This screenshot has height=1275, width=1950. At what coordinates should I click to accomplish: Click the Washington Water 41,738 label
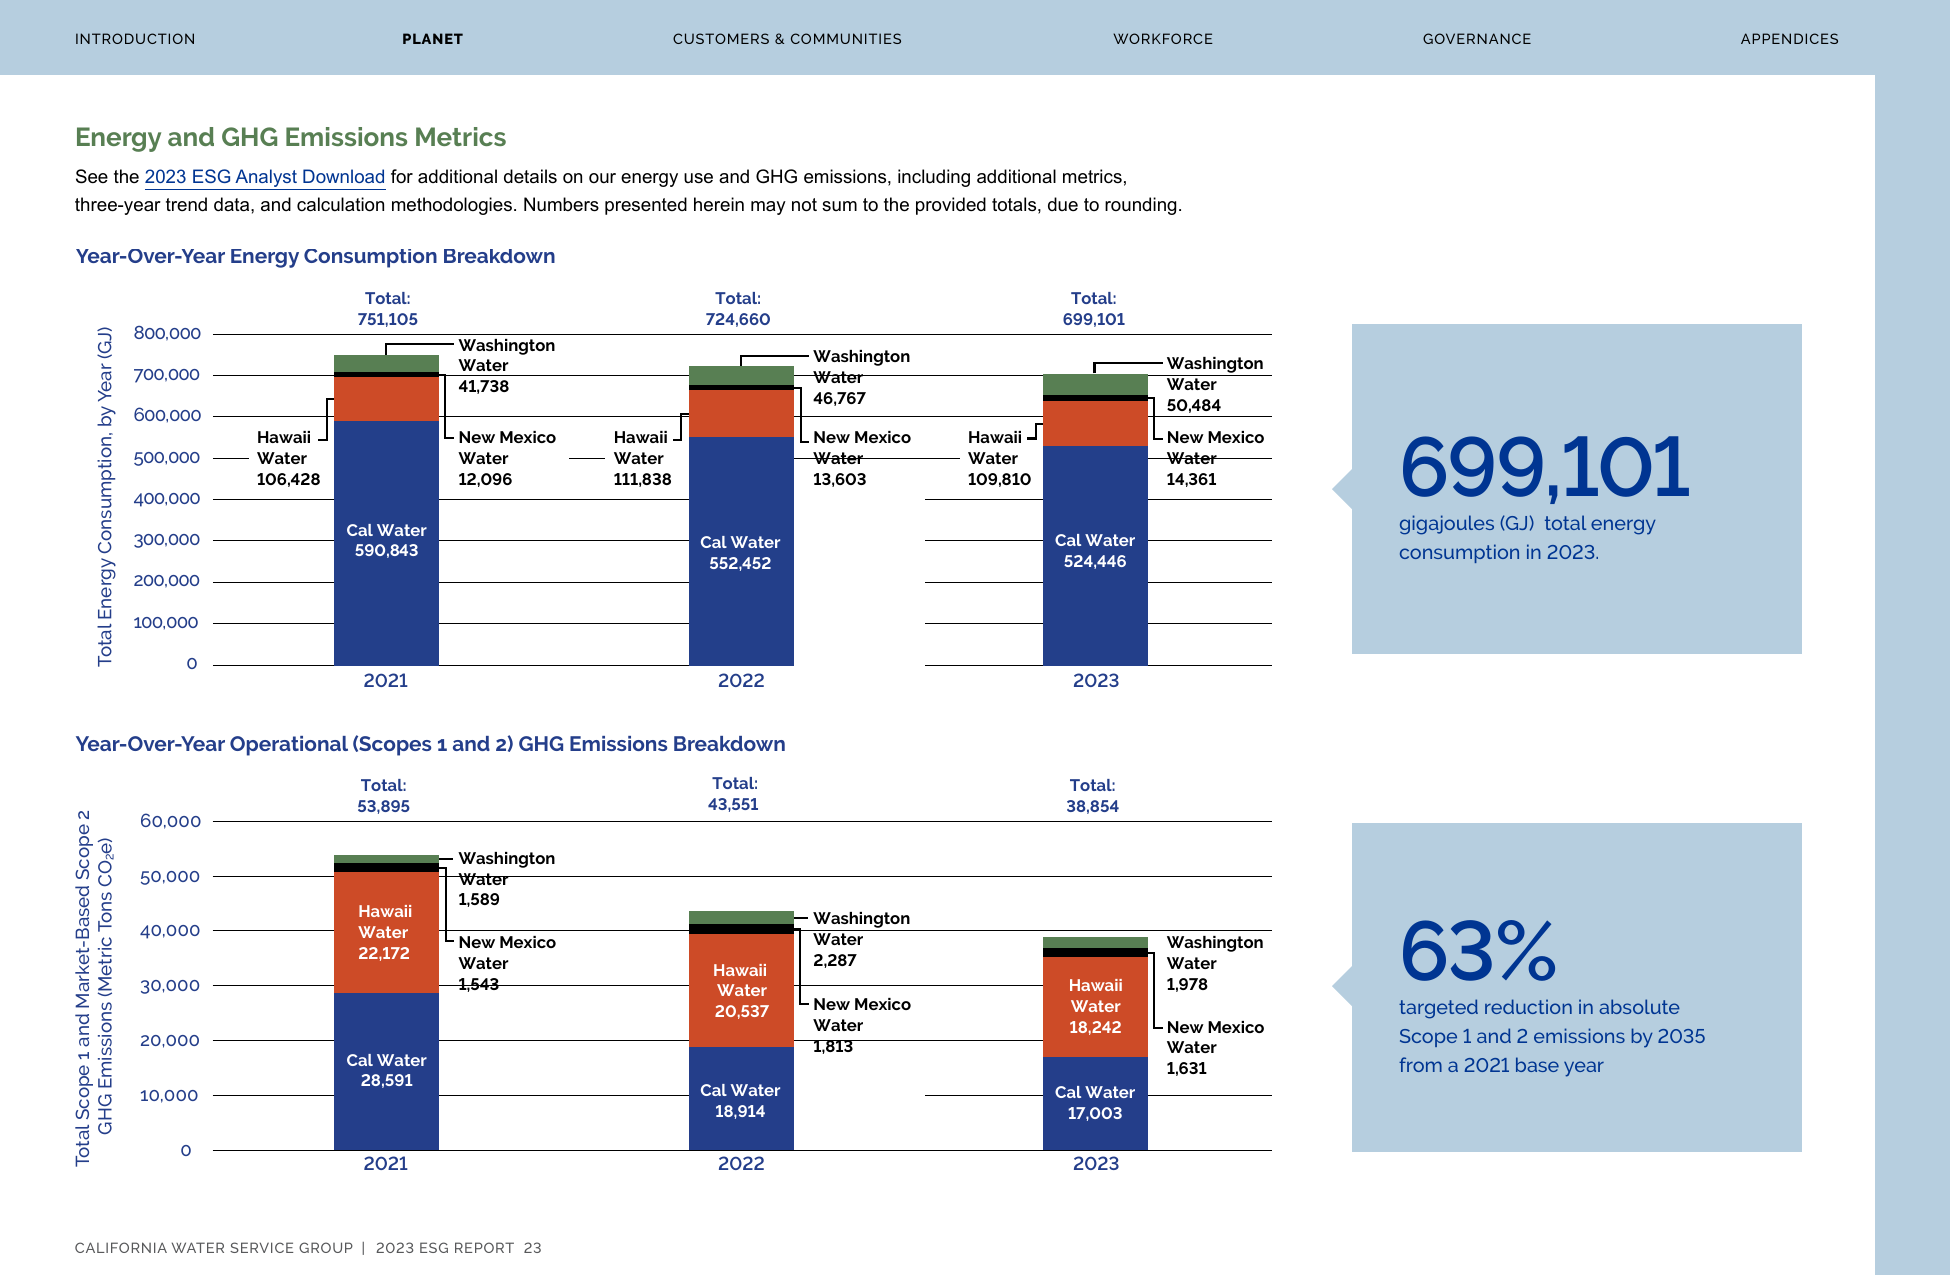pyautogui.click(x=507, y=365)
